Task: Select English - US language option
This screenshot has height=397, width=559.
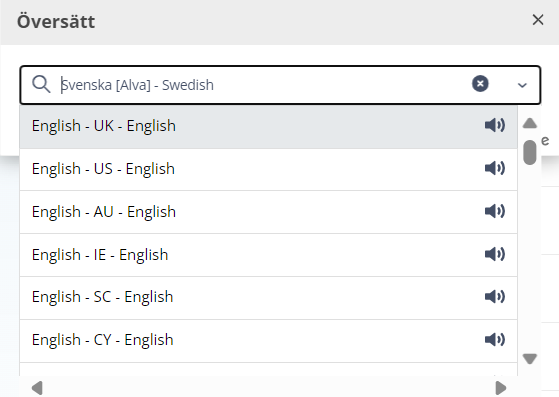Action: [x=268, y=169]
